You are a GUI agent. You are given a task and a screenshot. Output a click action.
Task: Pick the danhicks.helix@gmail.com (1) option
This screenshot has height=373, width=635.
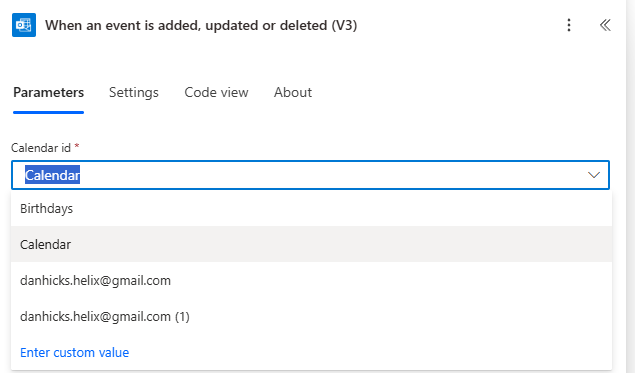pyautogui.click(x=311, y=316)
